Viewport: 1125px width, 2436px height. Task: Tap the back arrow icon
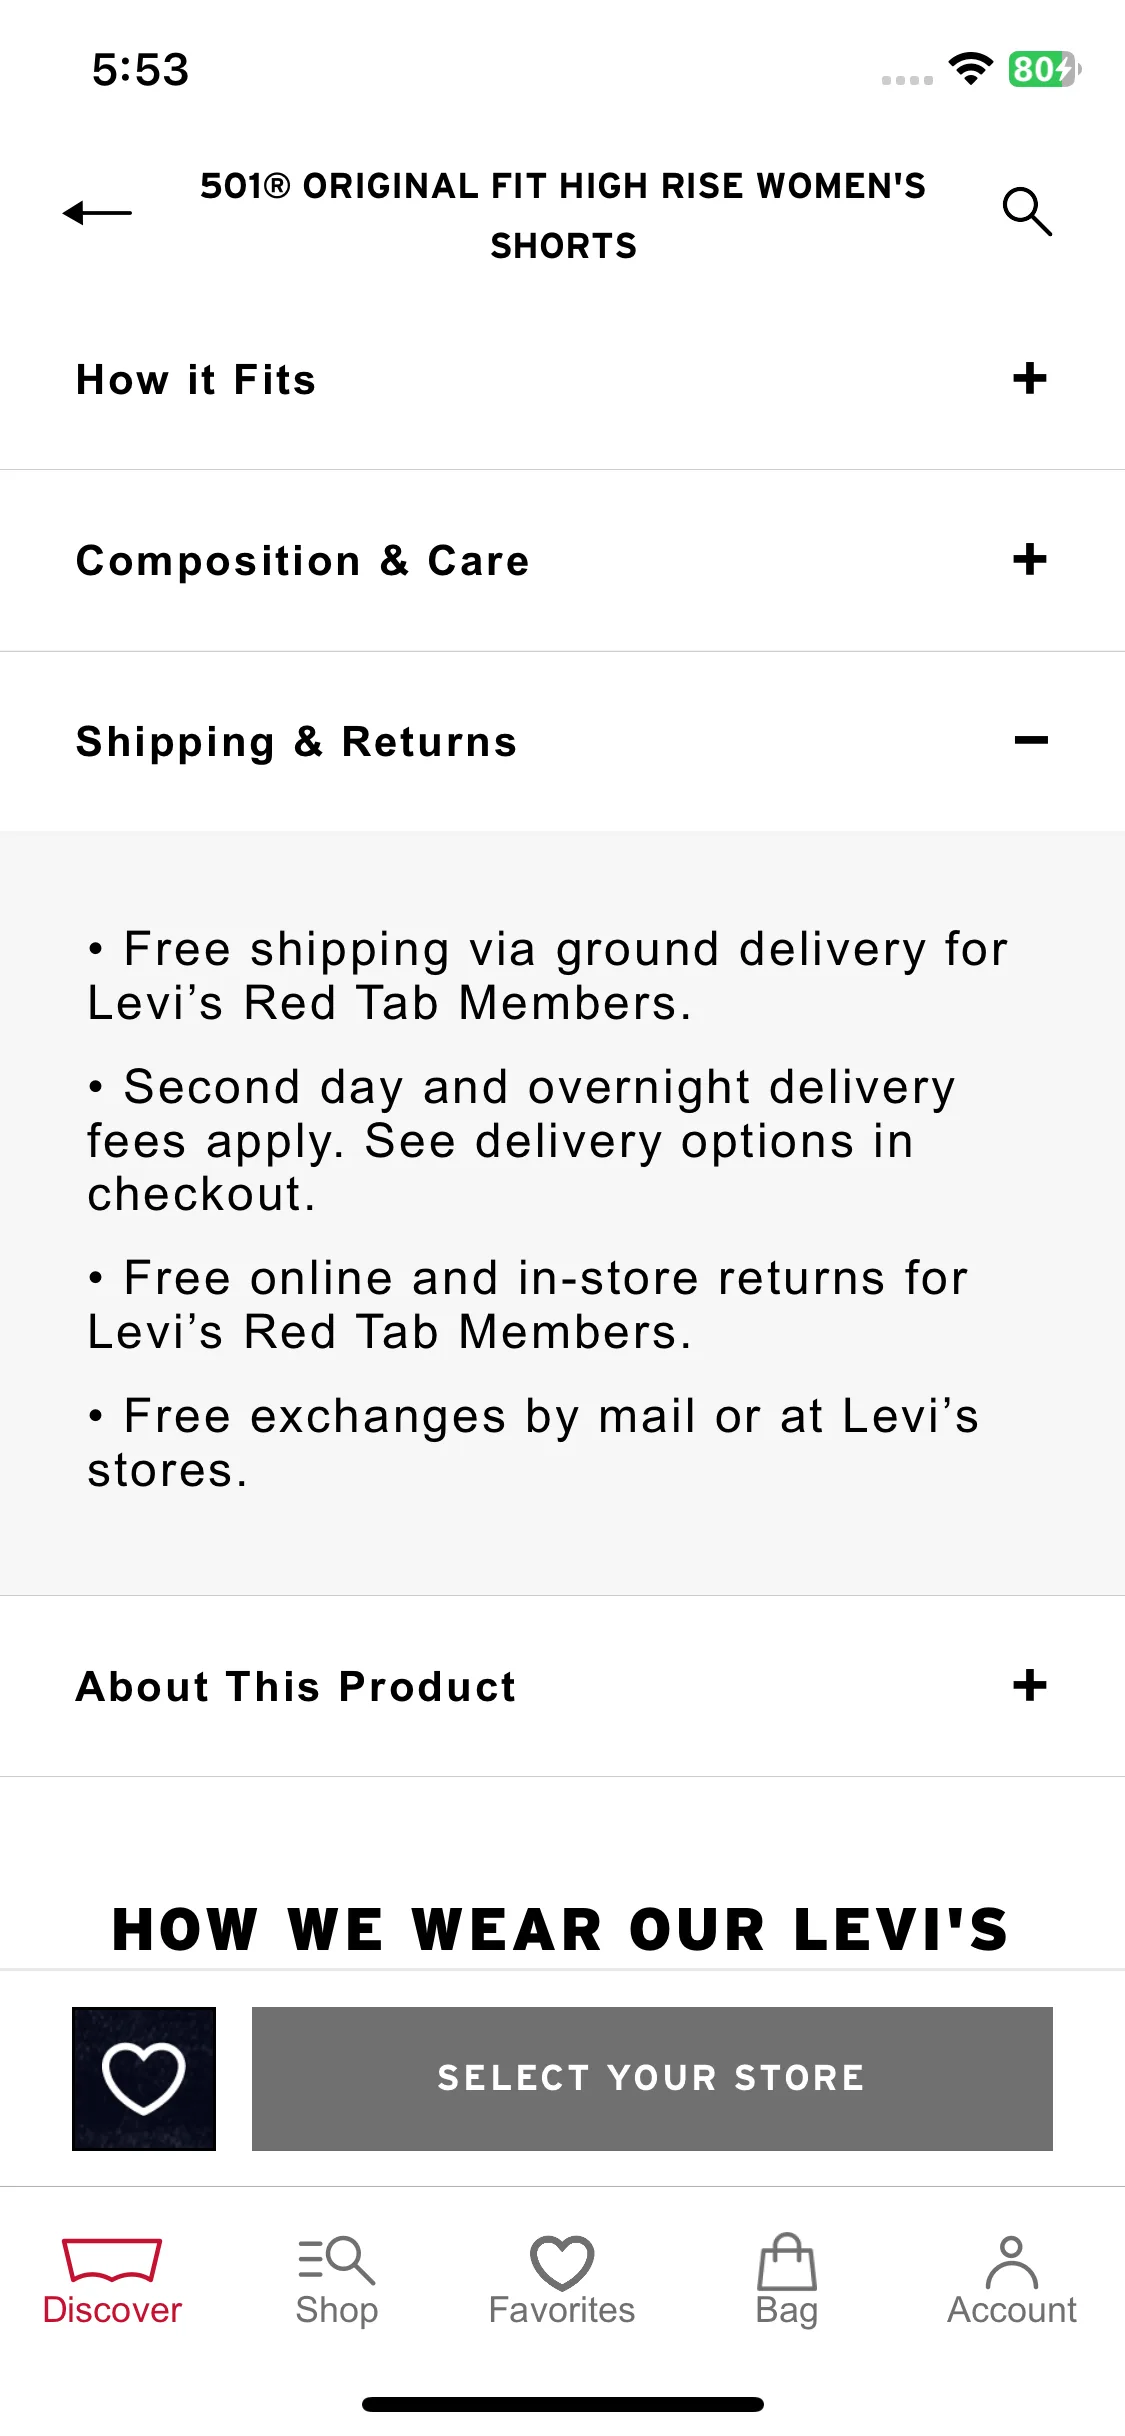point(97,212)
